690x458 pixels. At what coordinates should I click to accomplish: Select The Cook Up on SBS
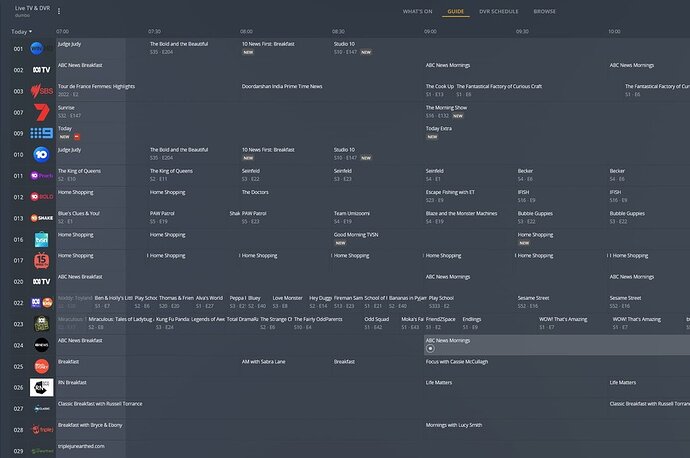point(439,86)
